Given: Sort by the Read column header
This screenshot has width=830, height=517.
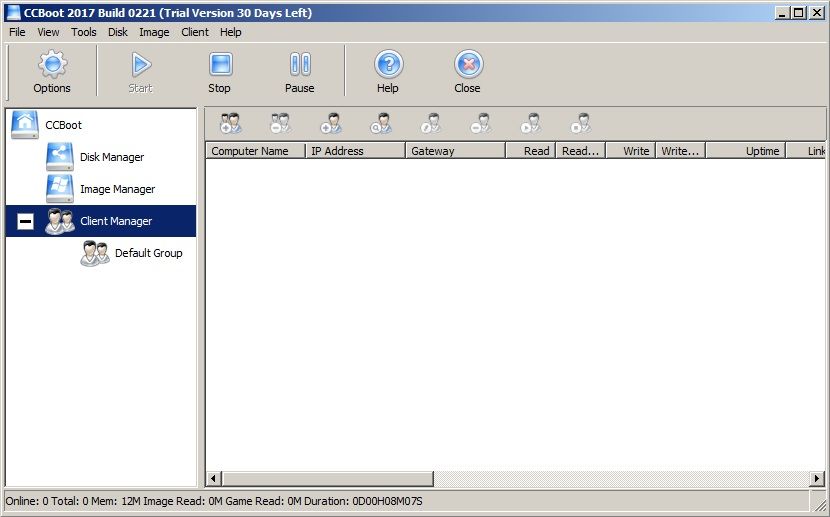Looking at the screenshot, I should click(530, 151).
